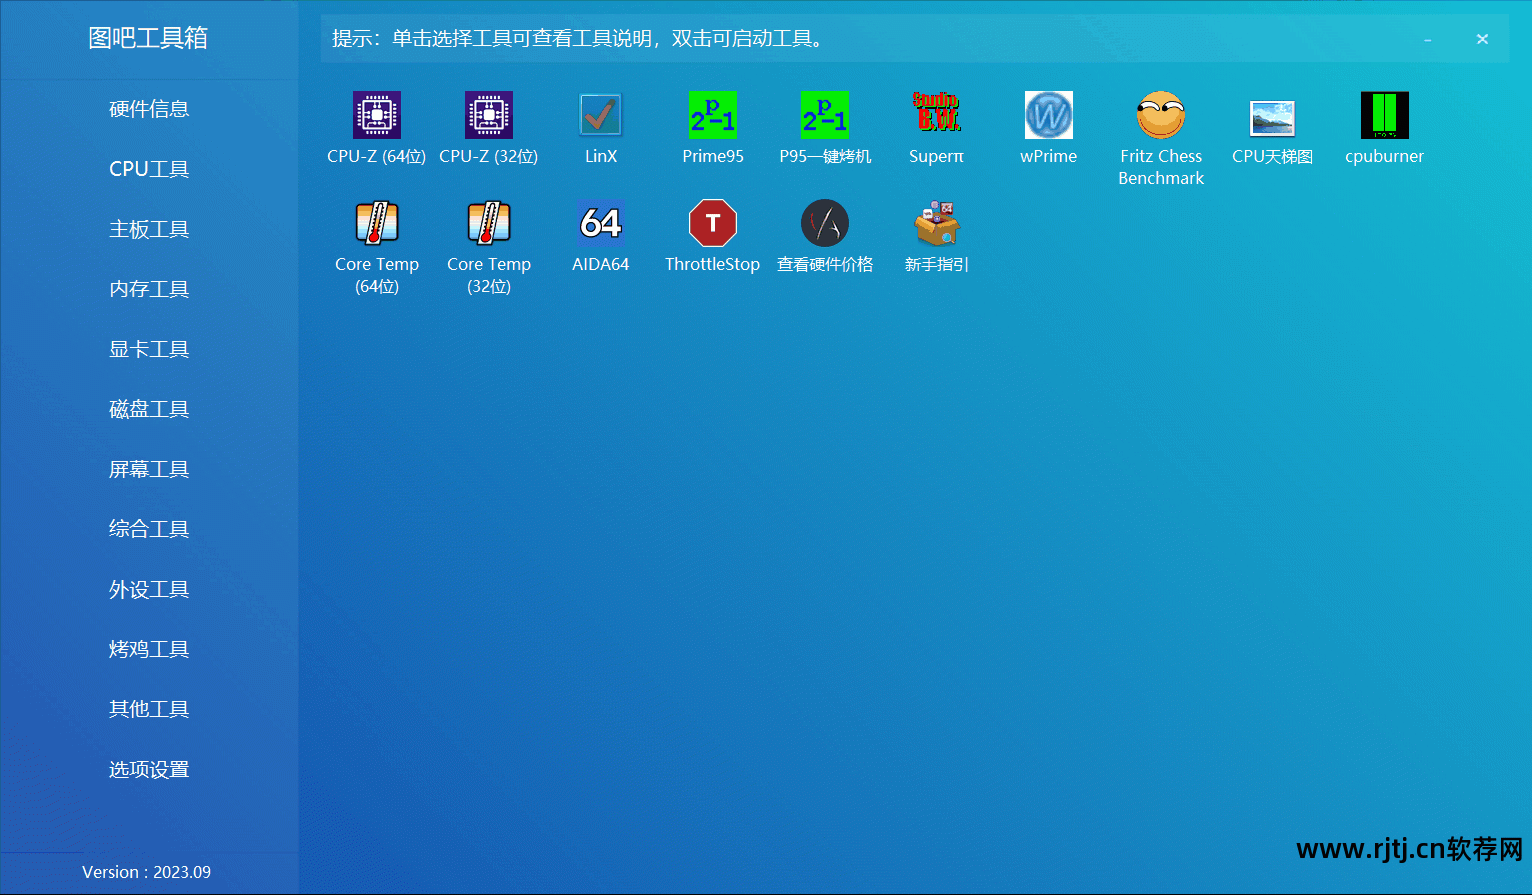
Task: Select the CPU-Z (64位) tool icon
Action: (377, 116)
